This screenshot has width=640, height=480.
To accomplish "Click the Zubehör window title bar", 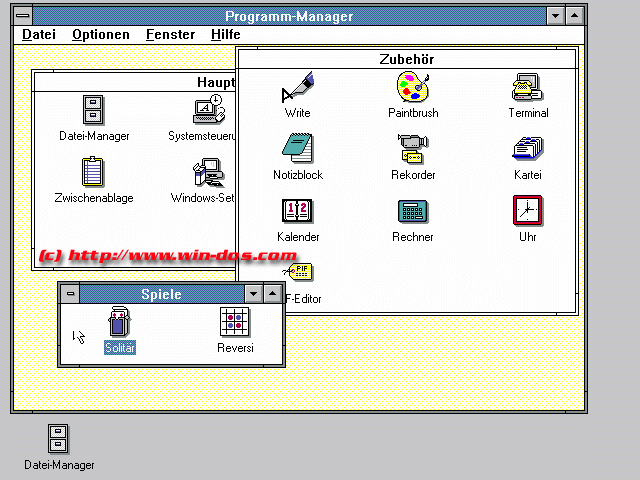I will (406, 59).
